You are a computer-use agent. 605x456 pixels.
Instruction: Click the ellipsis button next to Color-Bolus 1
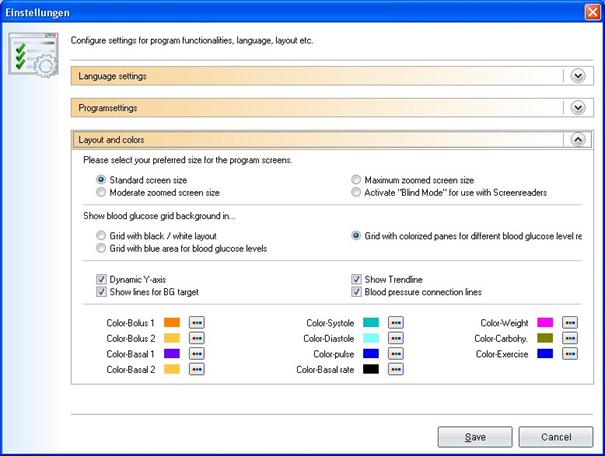pos(197,323)
